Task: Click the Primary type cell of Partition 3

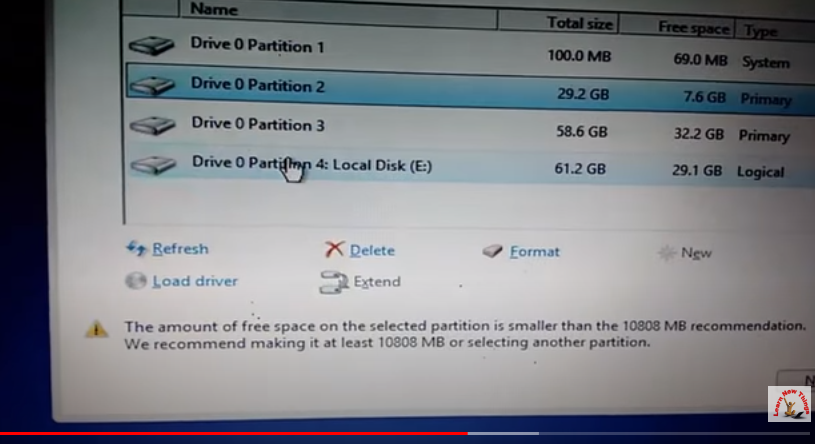Action: [x=764, y=136]
